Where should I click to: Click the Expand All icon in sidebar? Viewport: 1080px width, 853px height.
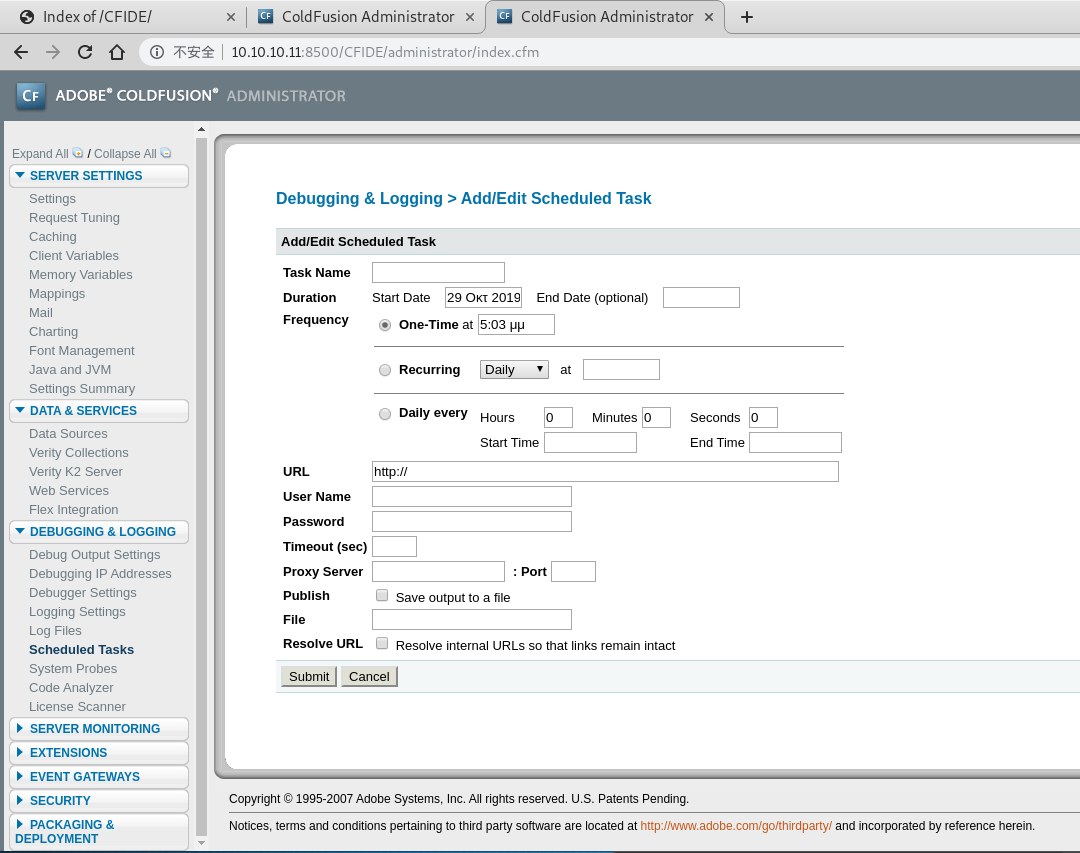click(77, 153)
